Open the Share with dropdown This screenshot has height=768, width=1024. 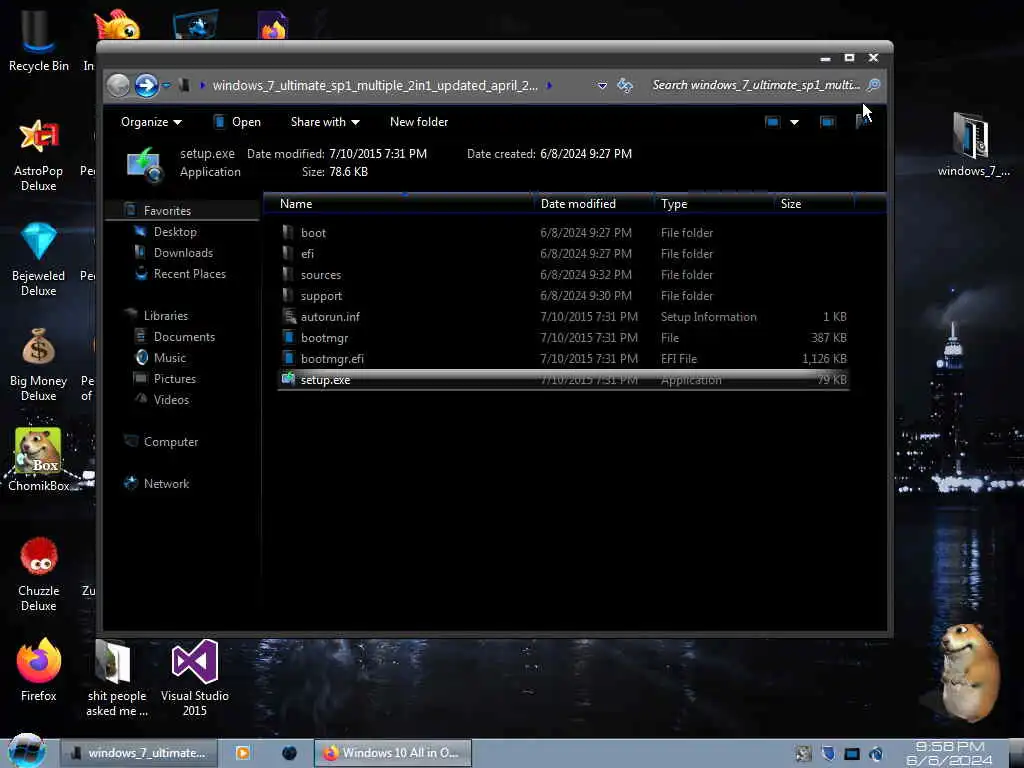tap(325, 122)
